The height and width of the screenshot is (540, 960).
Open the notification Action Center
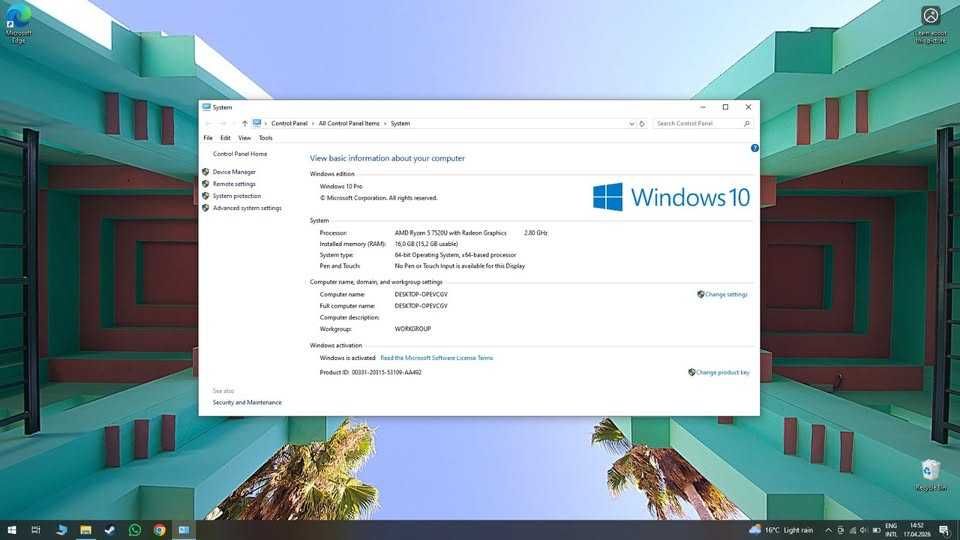pos(945,530)
